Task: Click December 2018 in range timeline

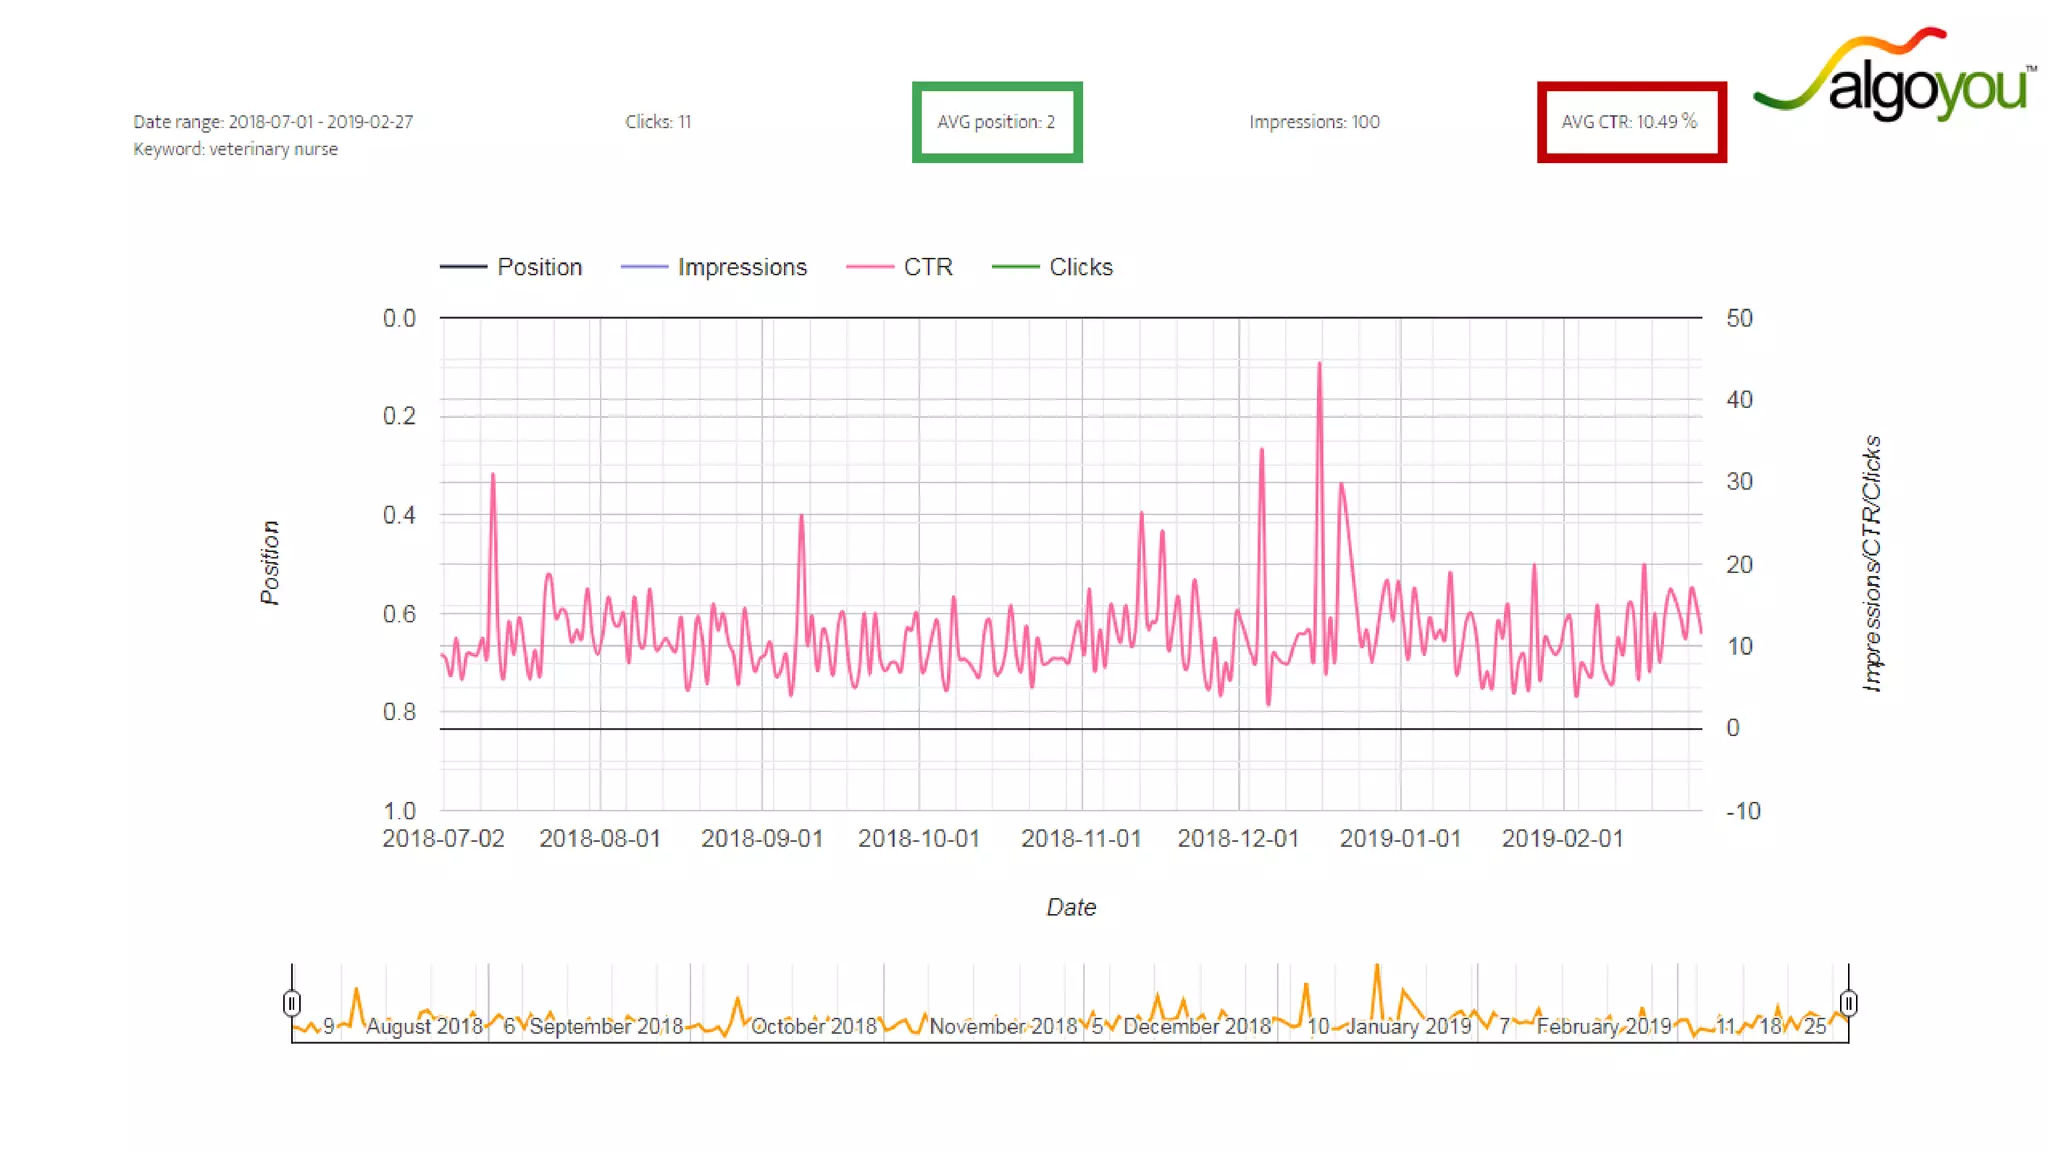Action: point(1197,1026)
